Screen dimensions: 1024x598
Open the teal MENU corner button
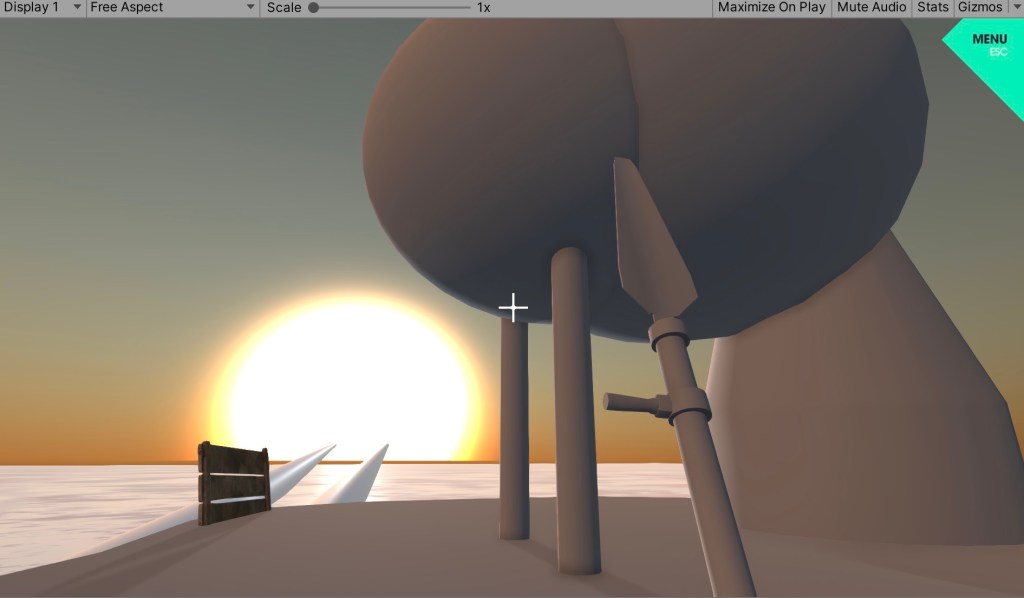[989, 44]
